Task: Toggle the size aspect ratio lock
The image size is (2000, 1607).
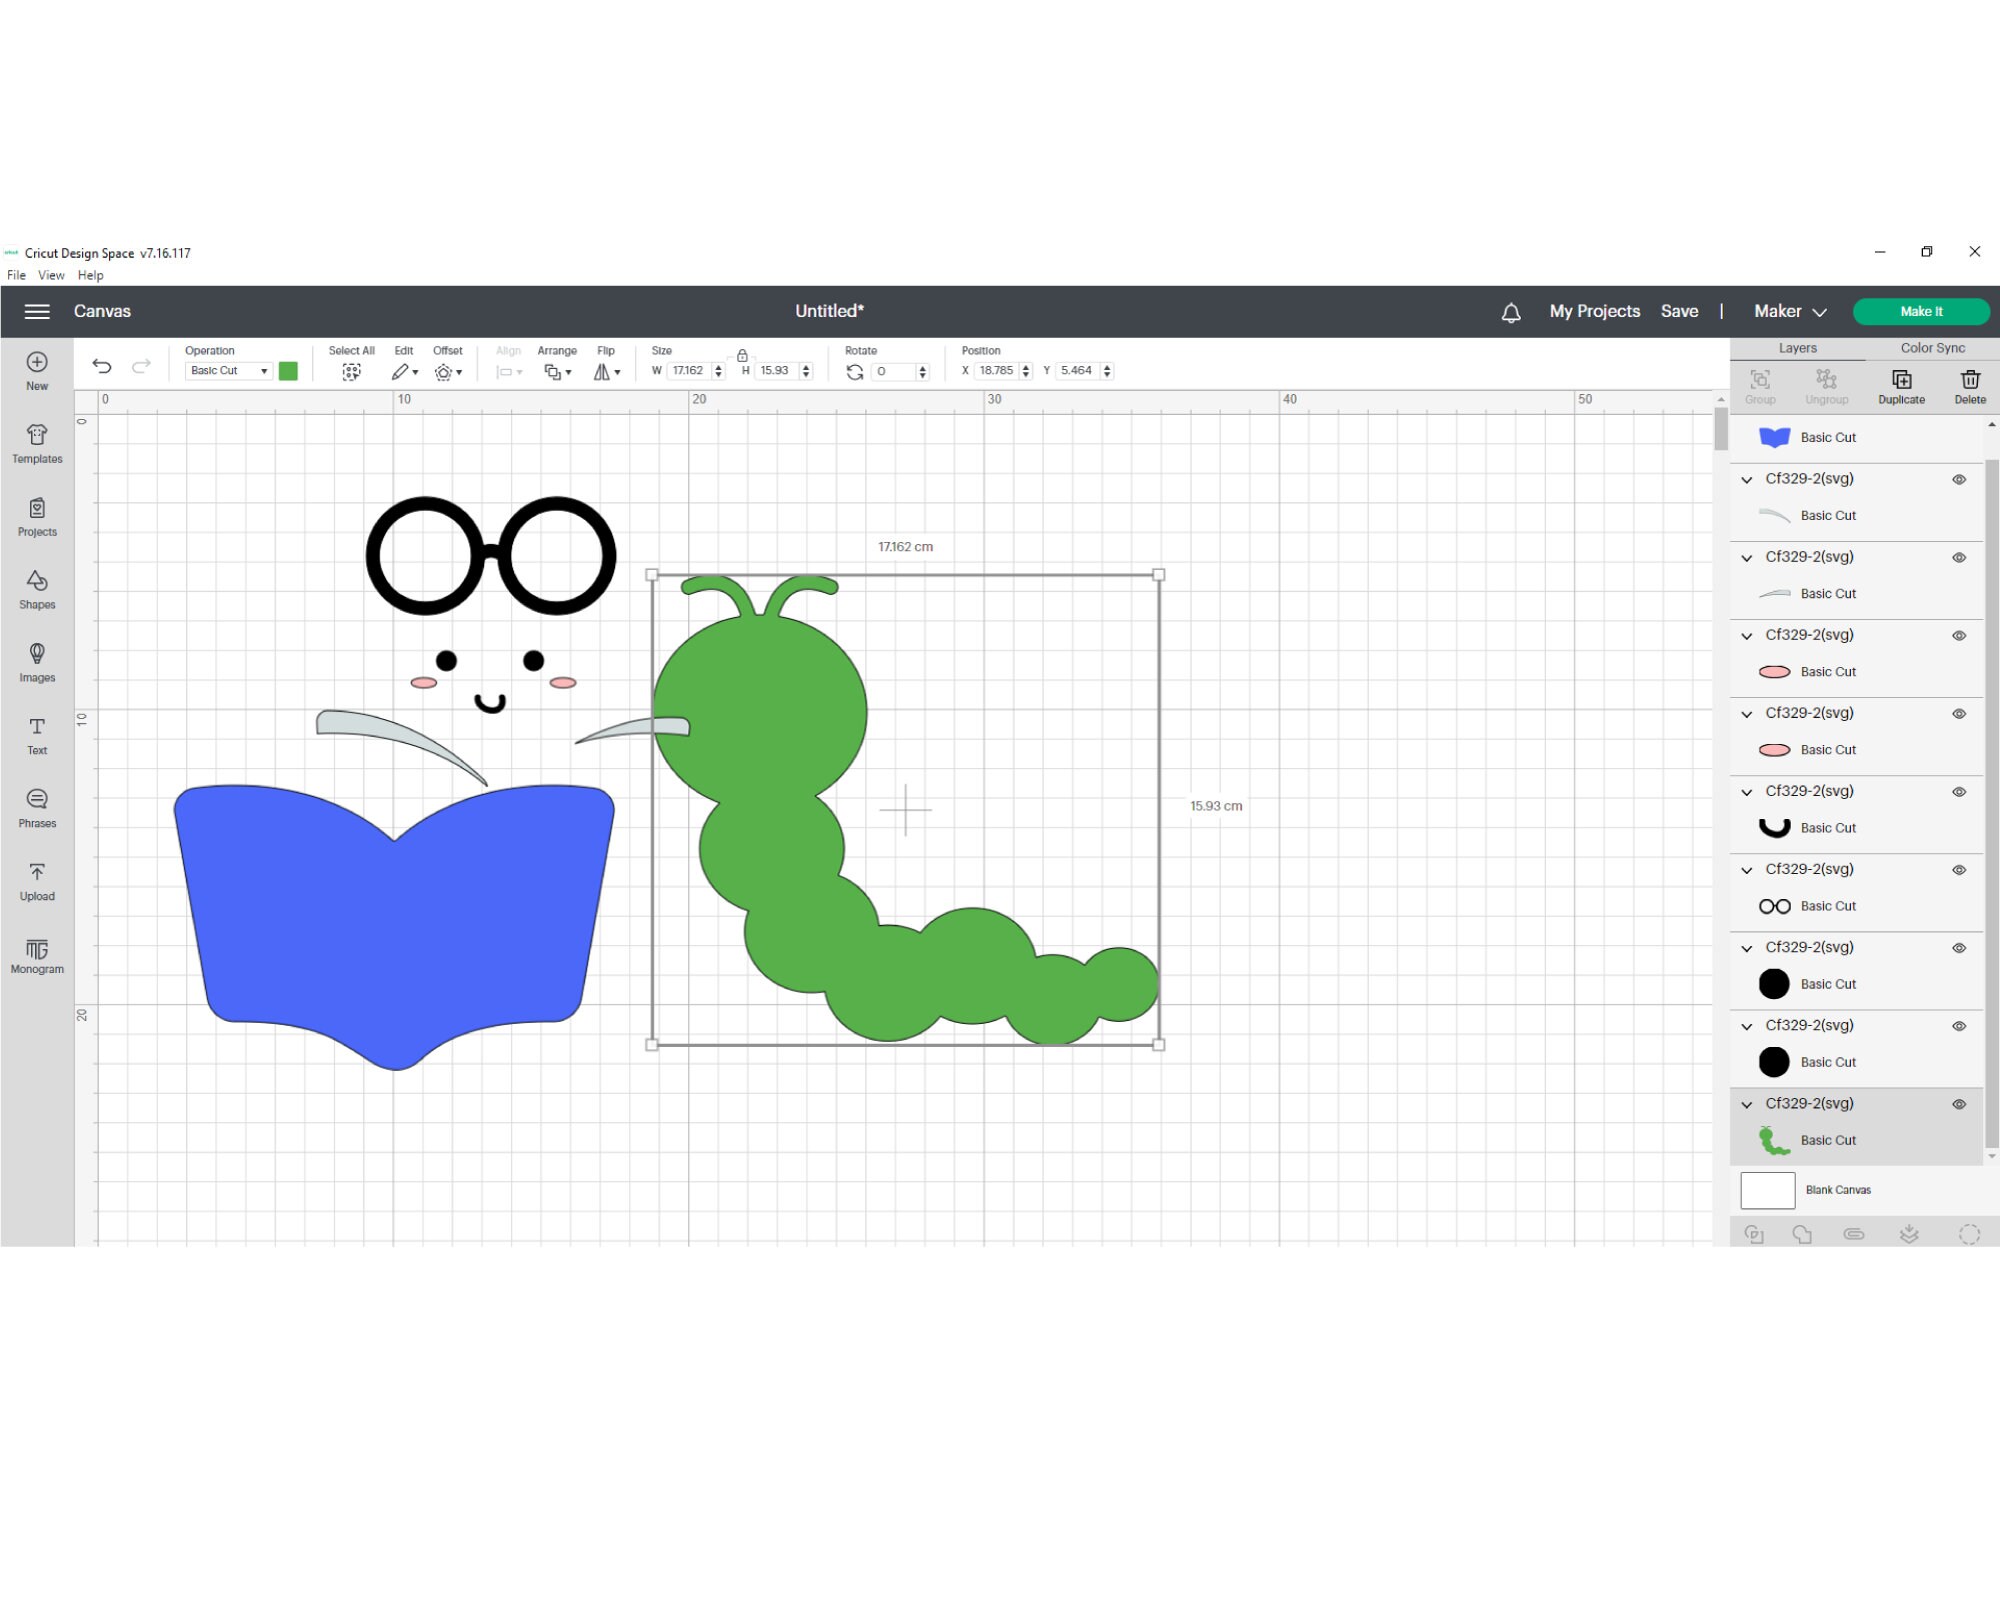Action: click(742, 355)
